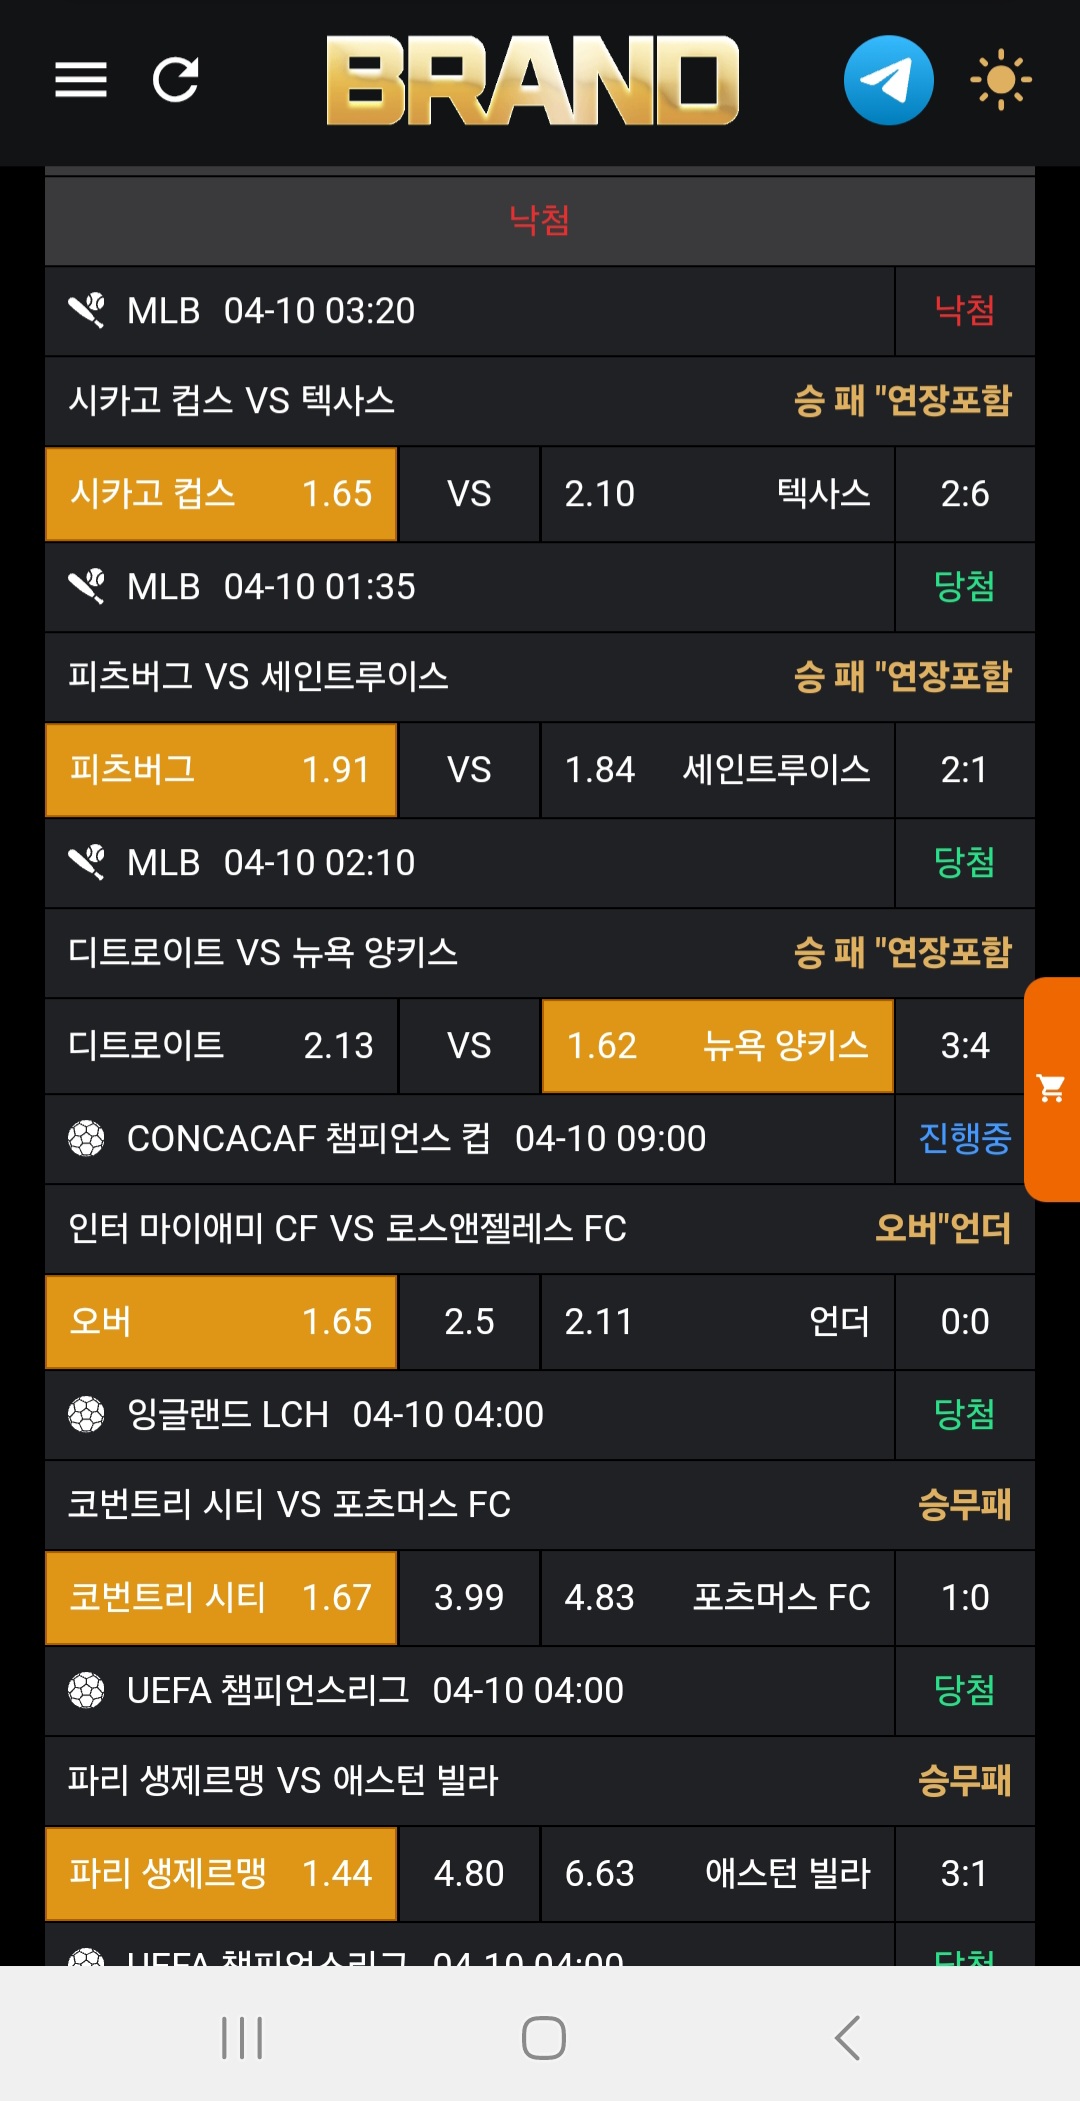Screen dimensions: 1080x2101
Task: Tap the Android back arrow
Action: point(847,2037)
